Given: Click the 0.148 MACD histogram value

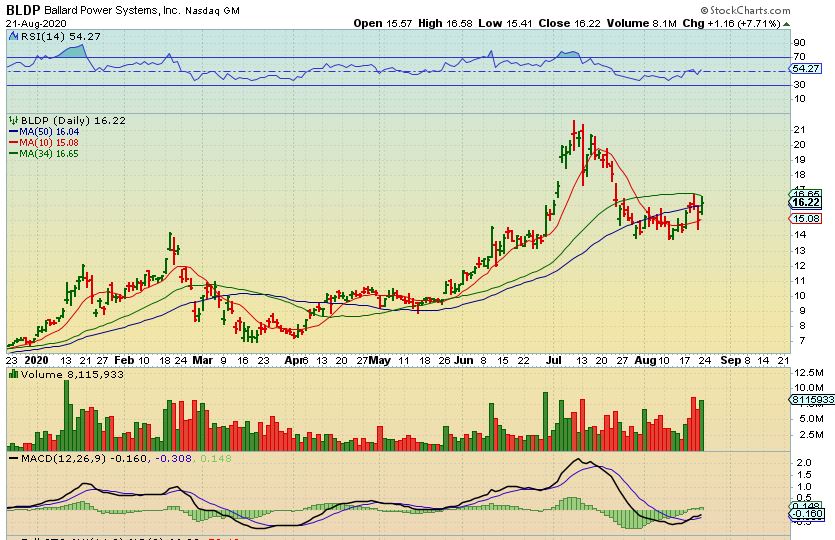Looking at the screenshot, I should click(216, 458).
